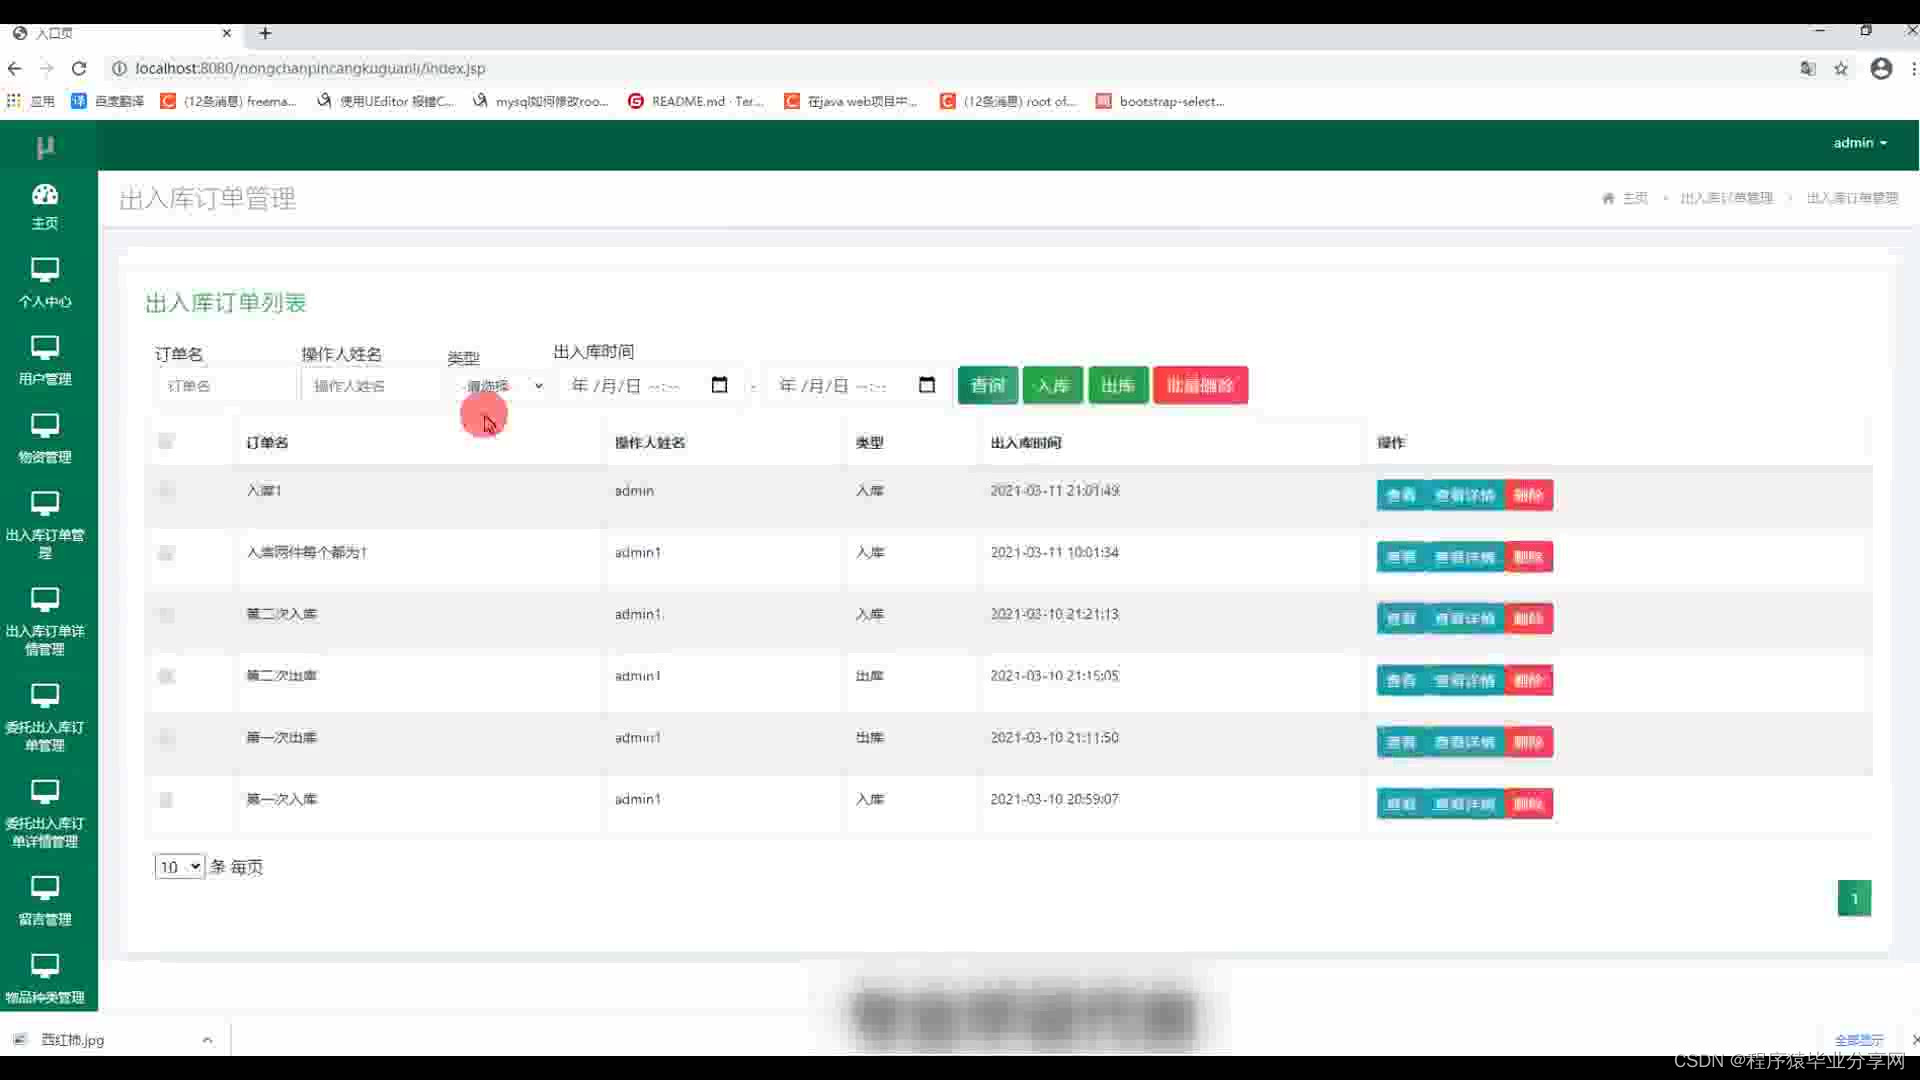
Task: Reload page with browser refresh icon
Action: pos(79,68)
